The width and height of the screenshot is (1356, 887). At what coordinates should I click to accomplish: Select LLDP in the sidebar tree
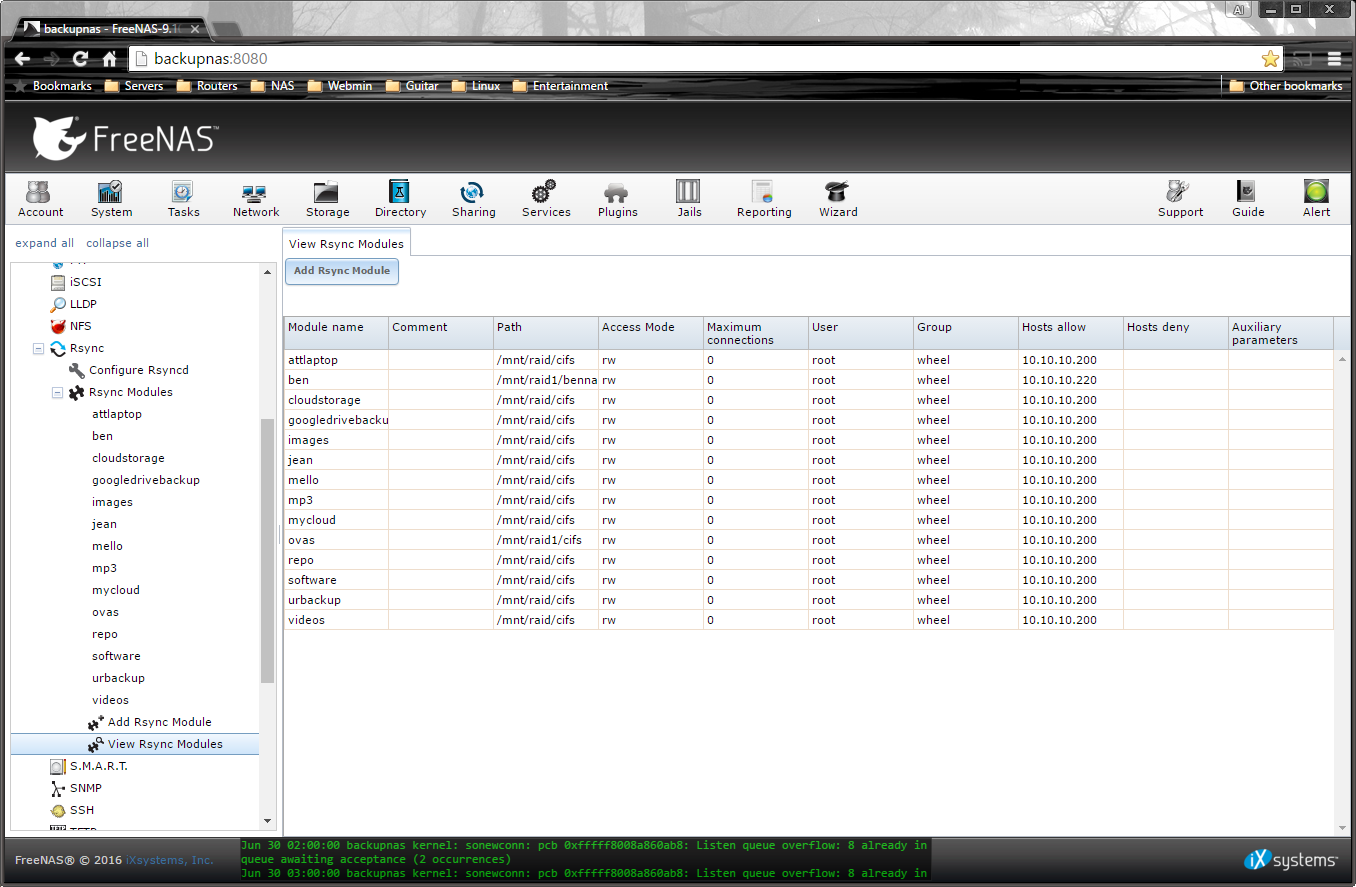pos(83,304)
